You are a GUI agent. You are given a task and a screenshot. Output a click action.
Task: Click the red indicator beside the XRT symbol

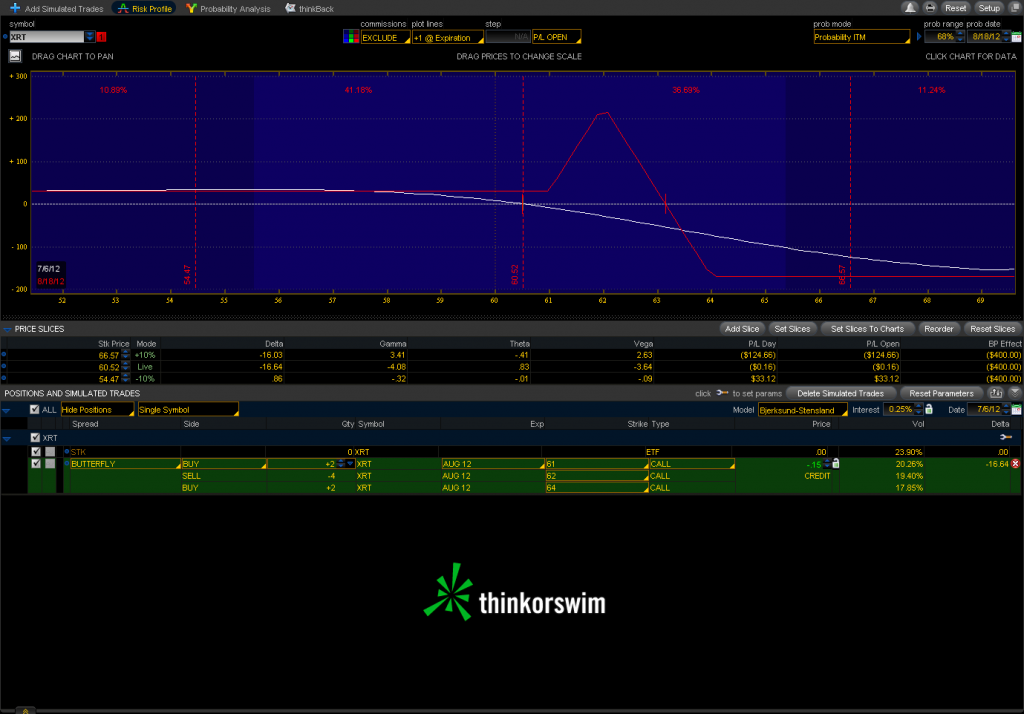click(x=101, y=37)
